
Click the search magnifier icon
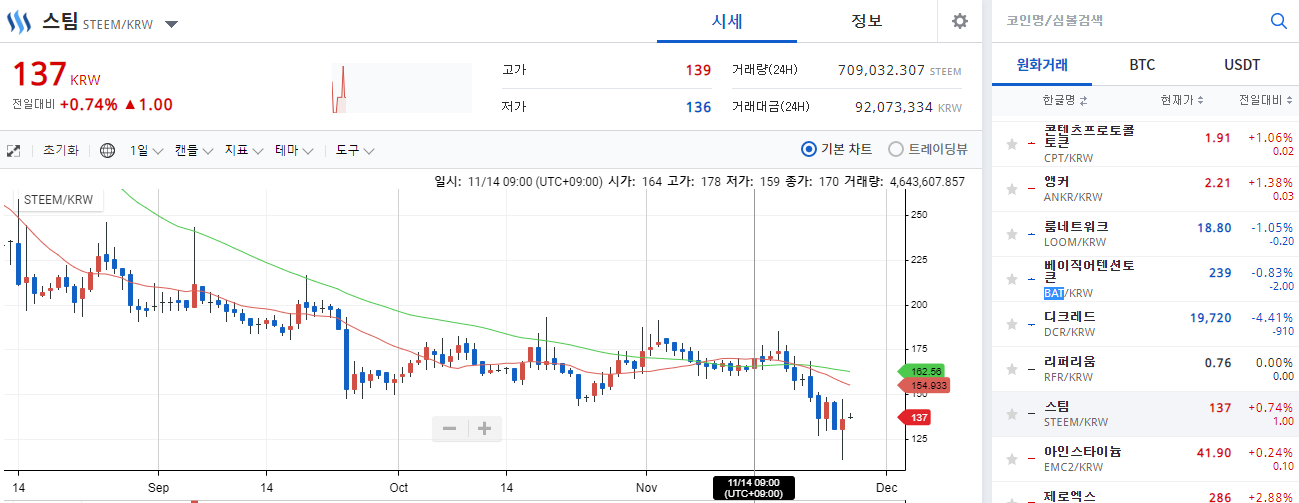coord(1278,20)
